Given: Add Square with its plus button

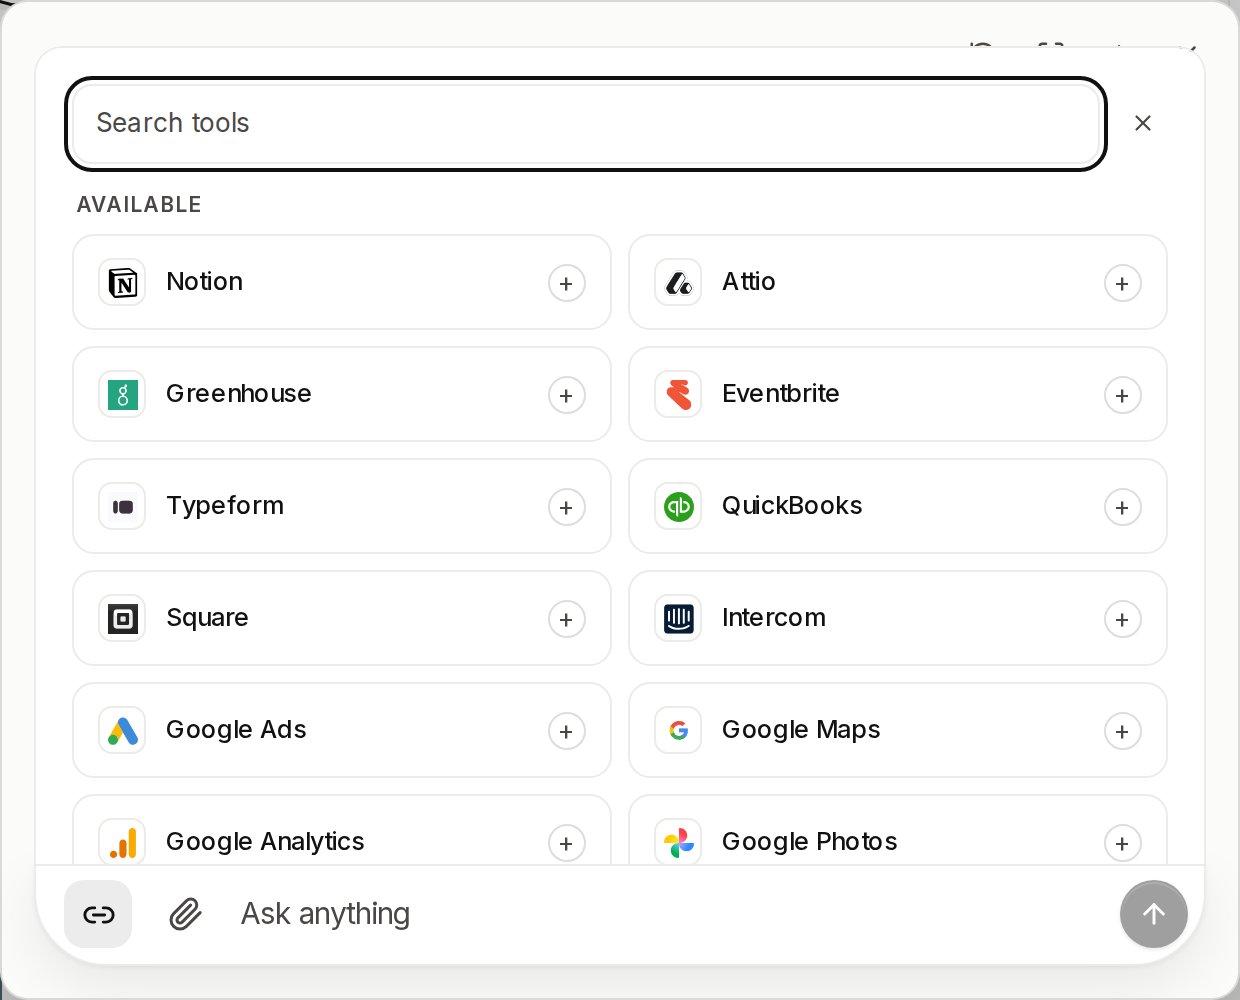Looking at the screenshot, I should coord(567,619).
